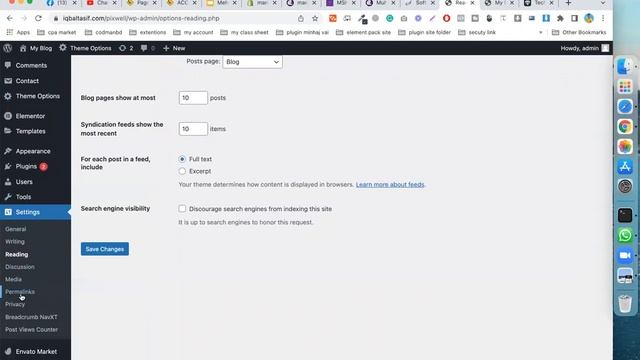Check Discourage search engines from indexing

(182, 209)
